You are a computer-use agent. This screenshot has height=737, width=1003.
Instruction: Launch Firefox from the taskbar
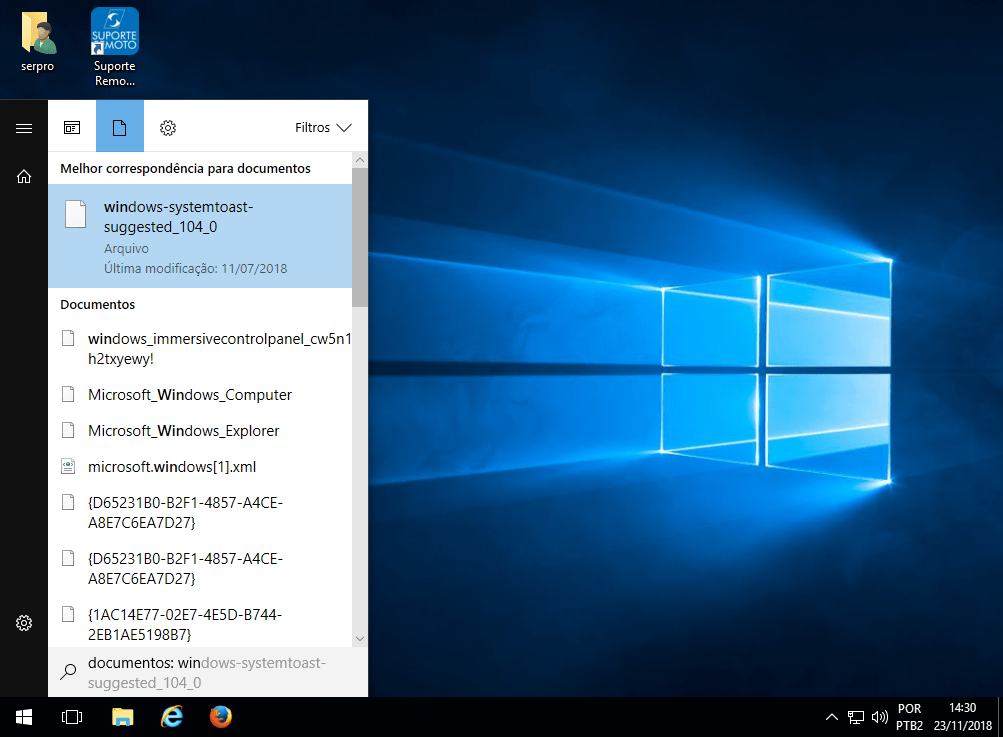tap(220, 717)
